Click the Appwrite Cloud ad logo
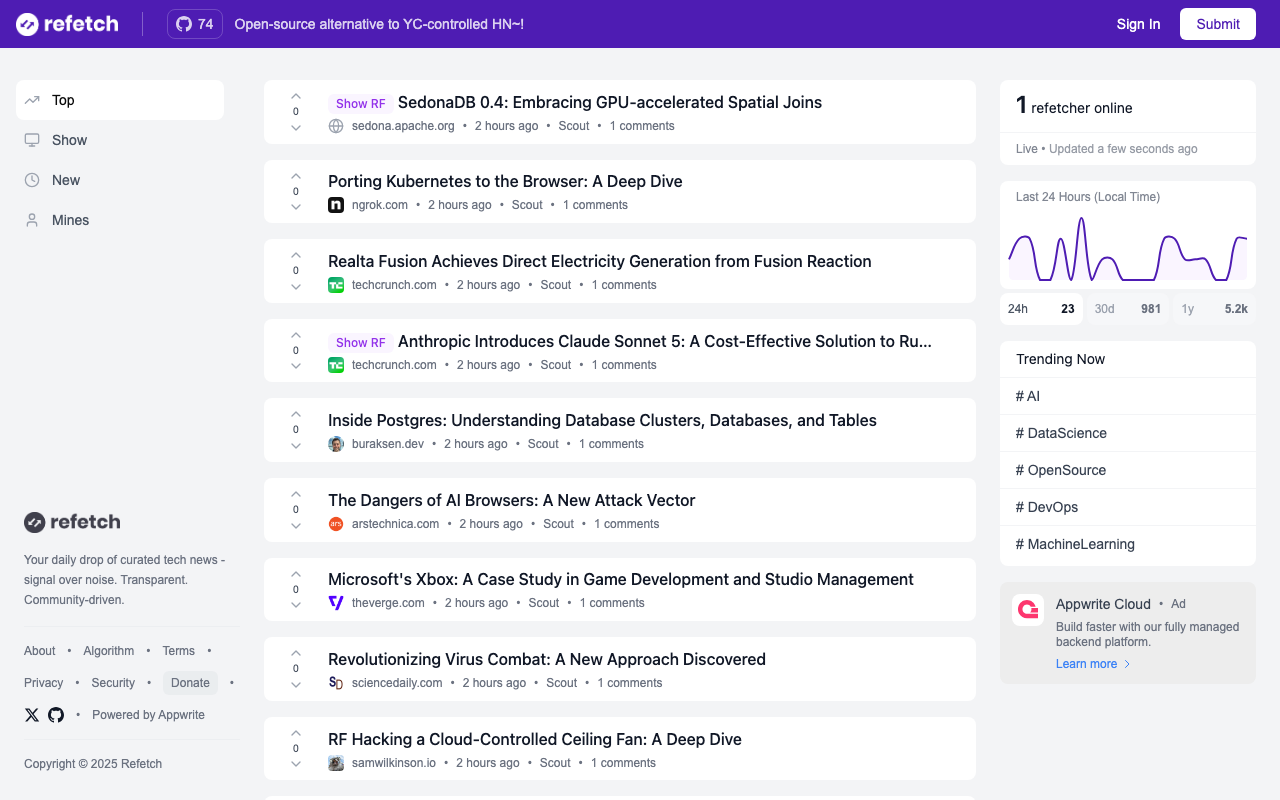1280x800 pixels. 1028,610
